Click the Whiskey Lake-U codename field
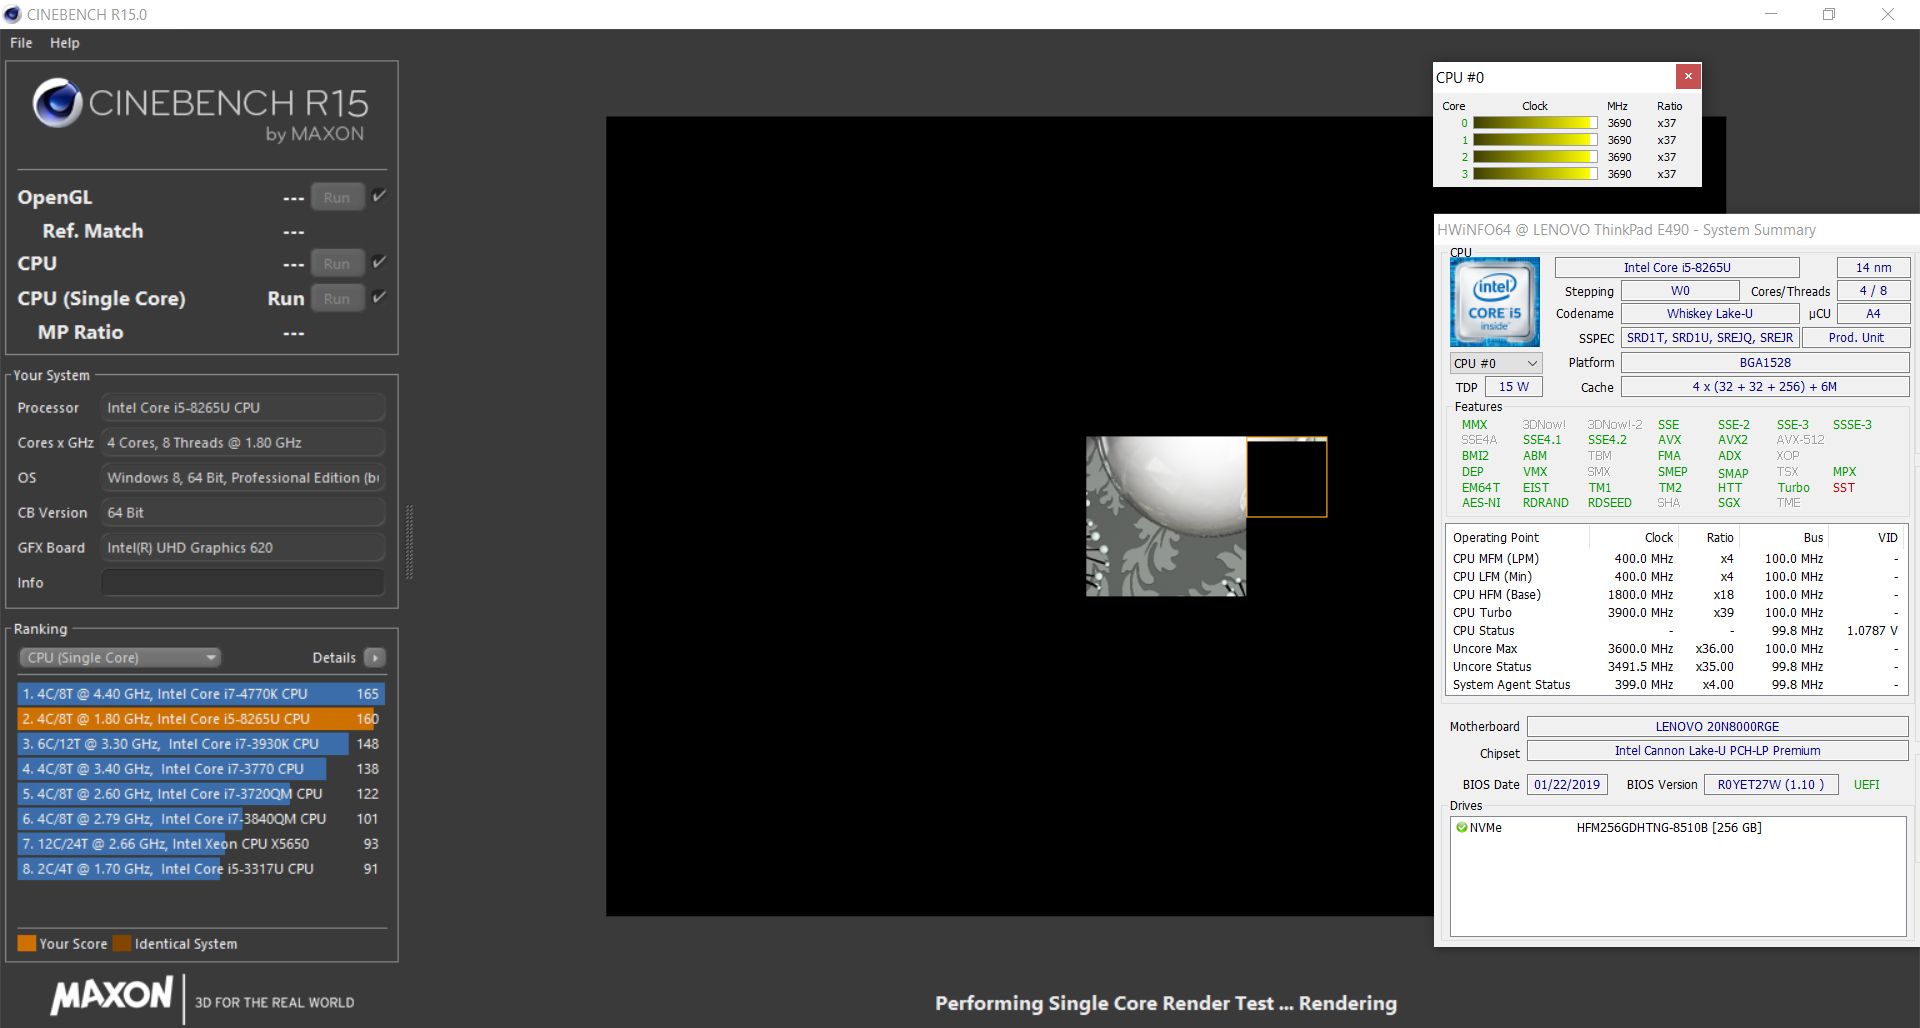 tap(1710, 314)
